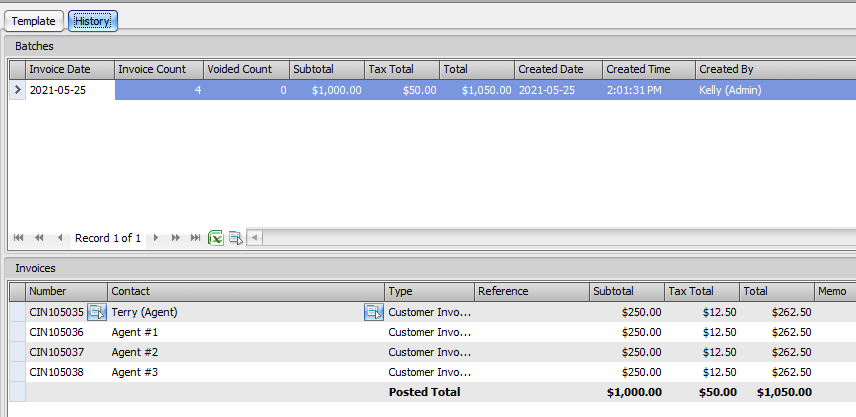Screen dimensions: 856x417
Task: Click the Created By column header
Action: [775, 69]
